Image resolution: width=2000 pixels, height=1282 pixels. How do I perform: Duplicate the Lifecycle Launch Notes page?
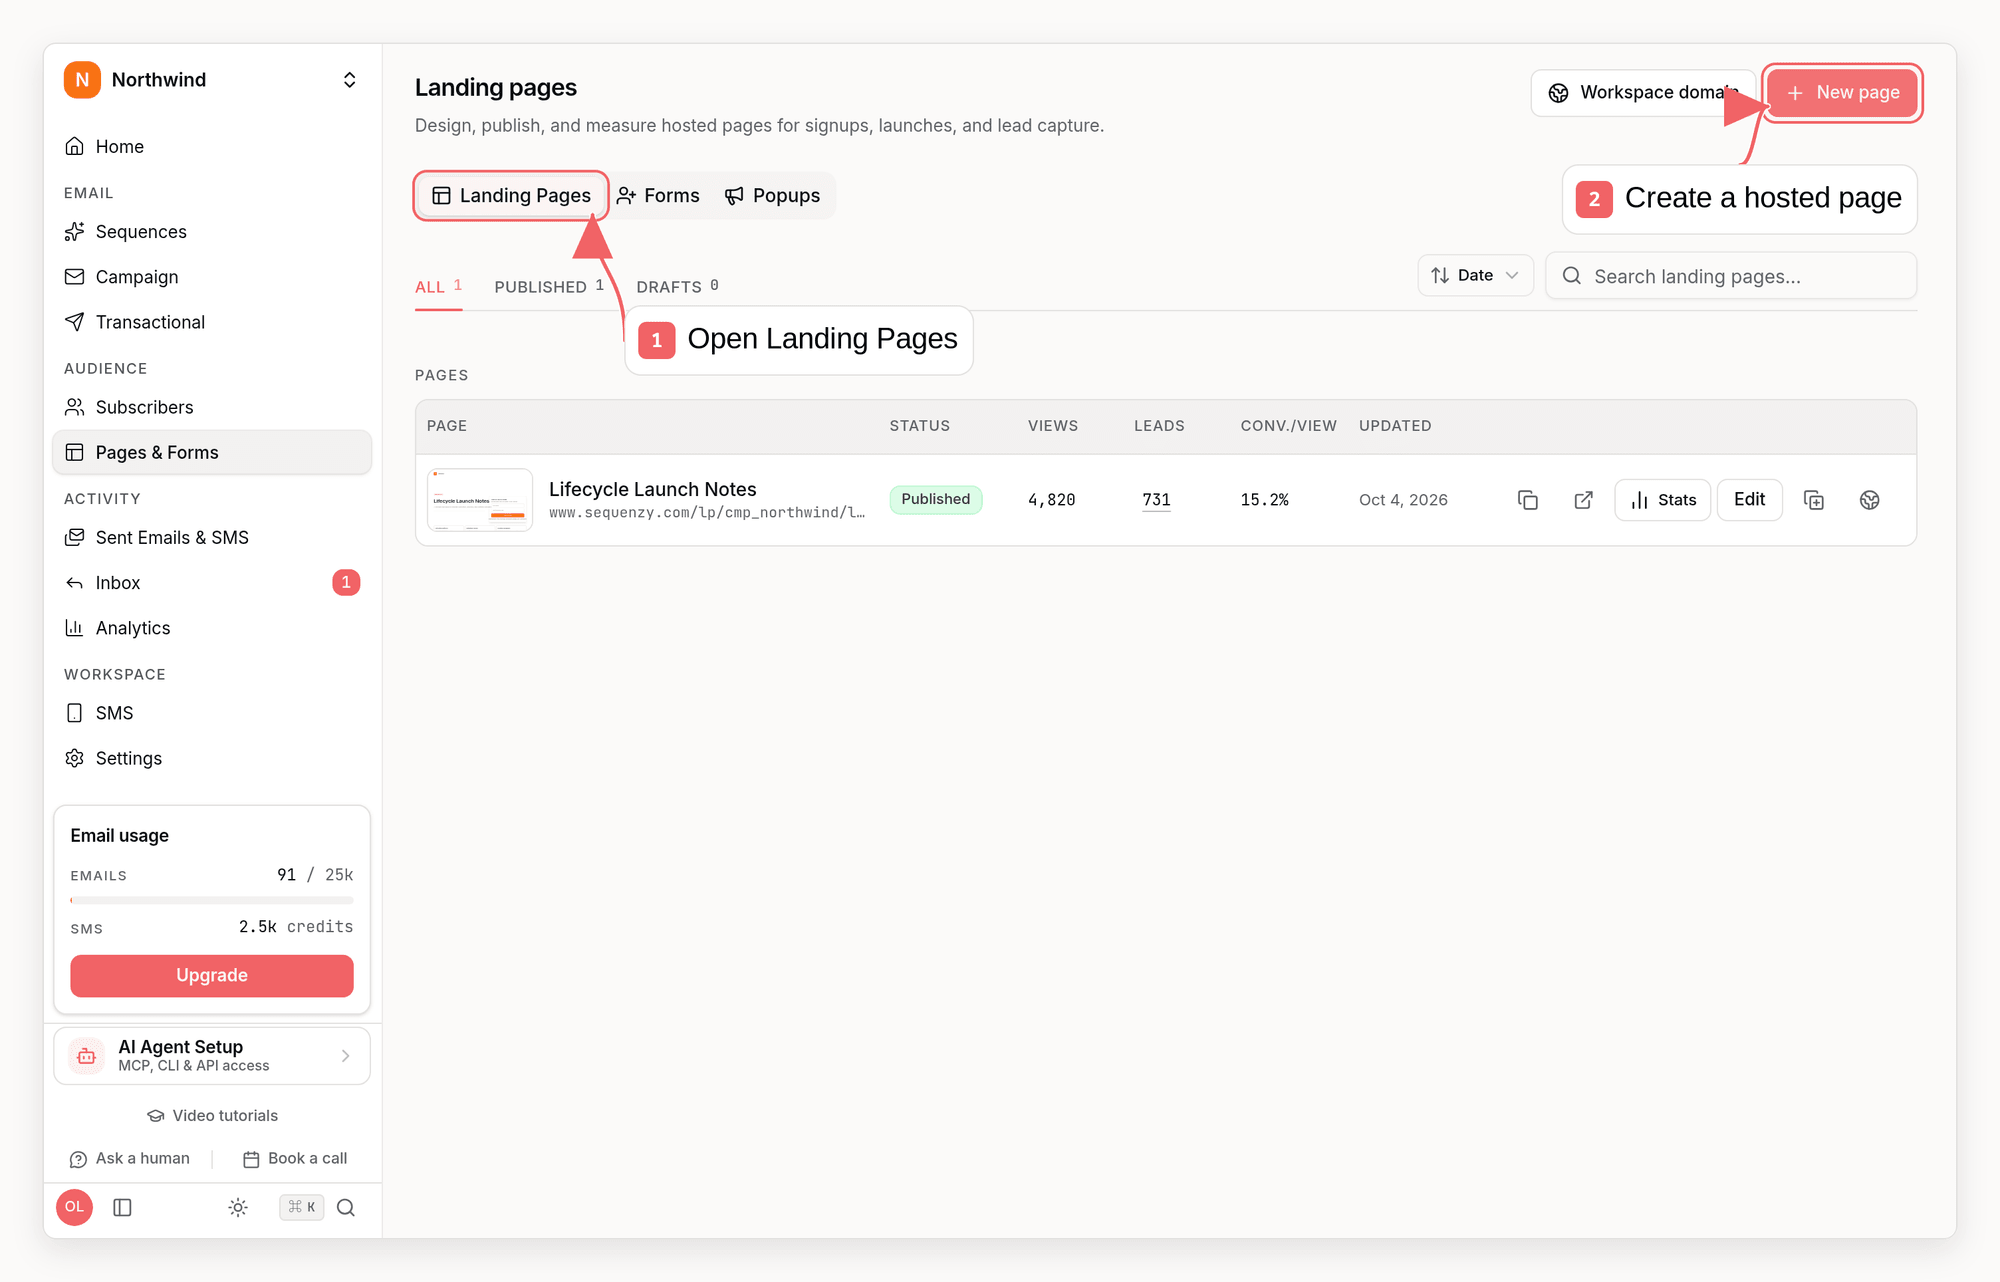pos(1814,500)
